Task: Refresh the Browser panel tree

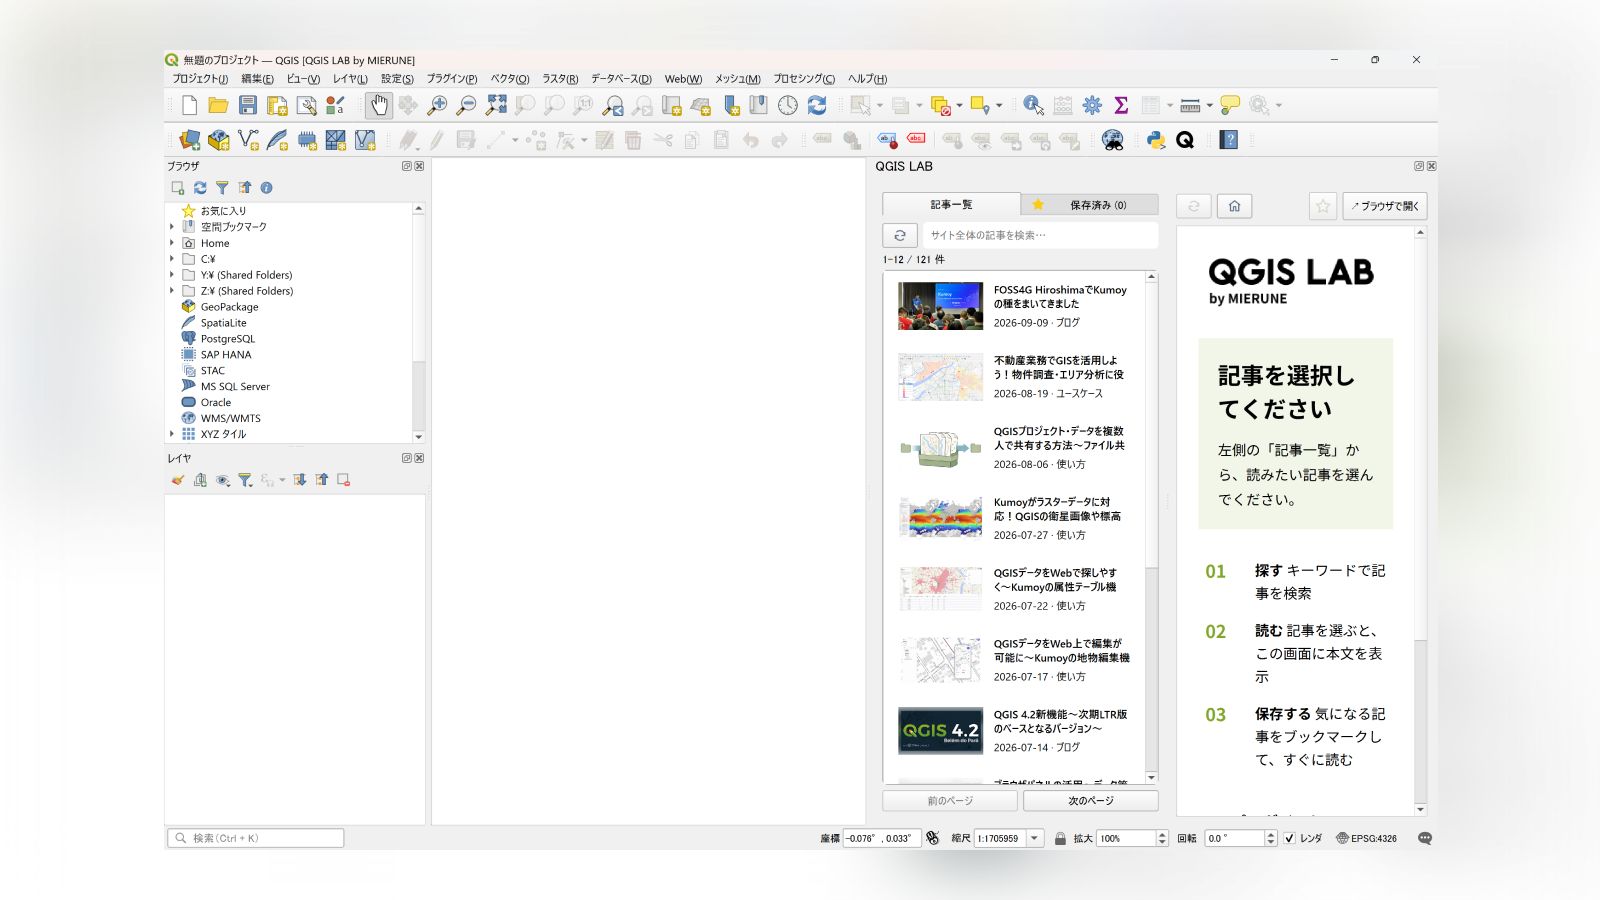Action: (x=200, y=188)
